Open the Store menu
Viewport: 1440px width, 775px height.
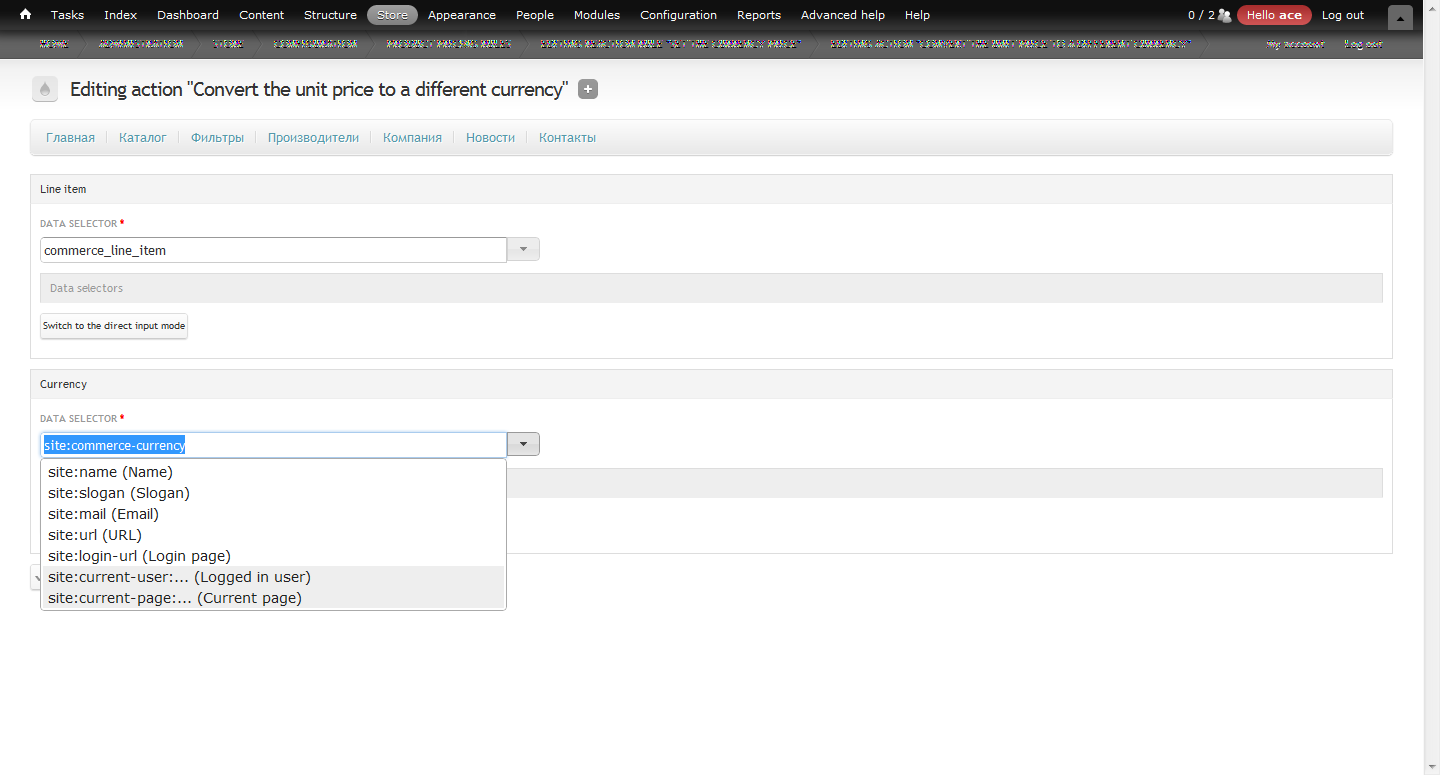click(x=392, y=14)
